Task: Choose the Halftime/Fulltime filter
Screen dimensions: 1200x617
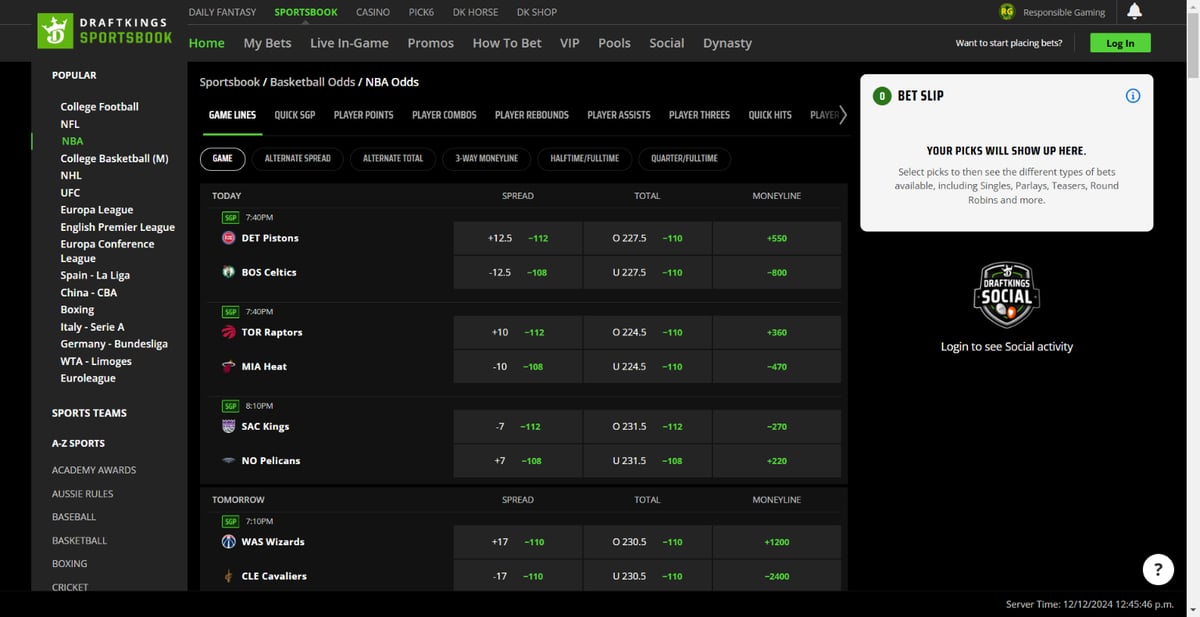Action: [x=585, y=158]
